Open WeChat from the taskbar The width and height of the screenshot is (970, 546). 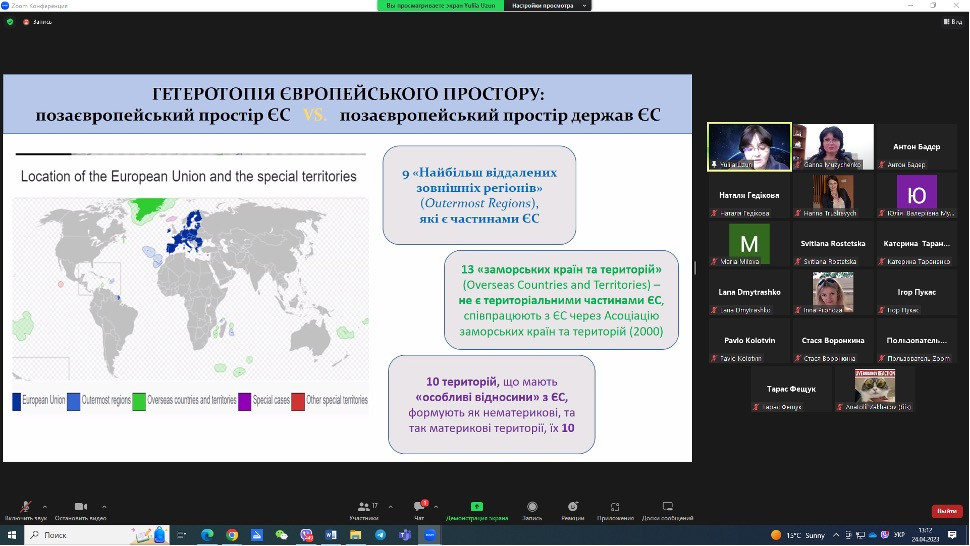pyautogui.click(x=281, y=535)
